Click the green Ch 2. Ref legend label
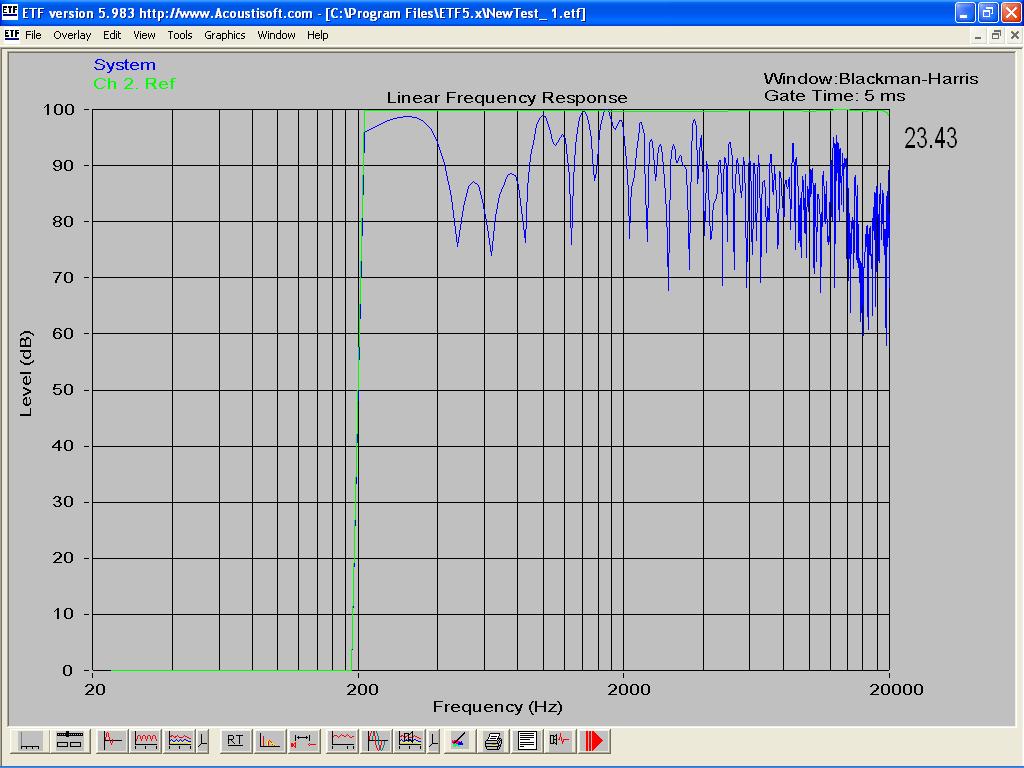Image resolution: width=1024 pixels, height=768 pixels. [x=134, y=84]
